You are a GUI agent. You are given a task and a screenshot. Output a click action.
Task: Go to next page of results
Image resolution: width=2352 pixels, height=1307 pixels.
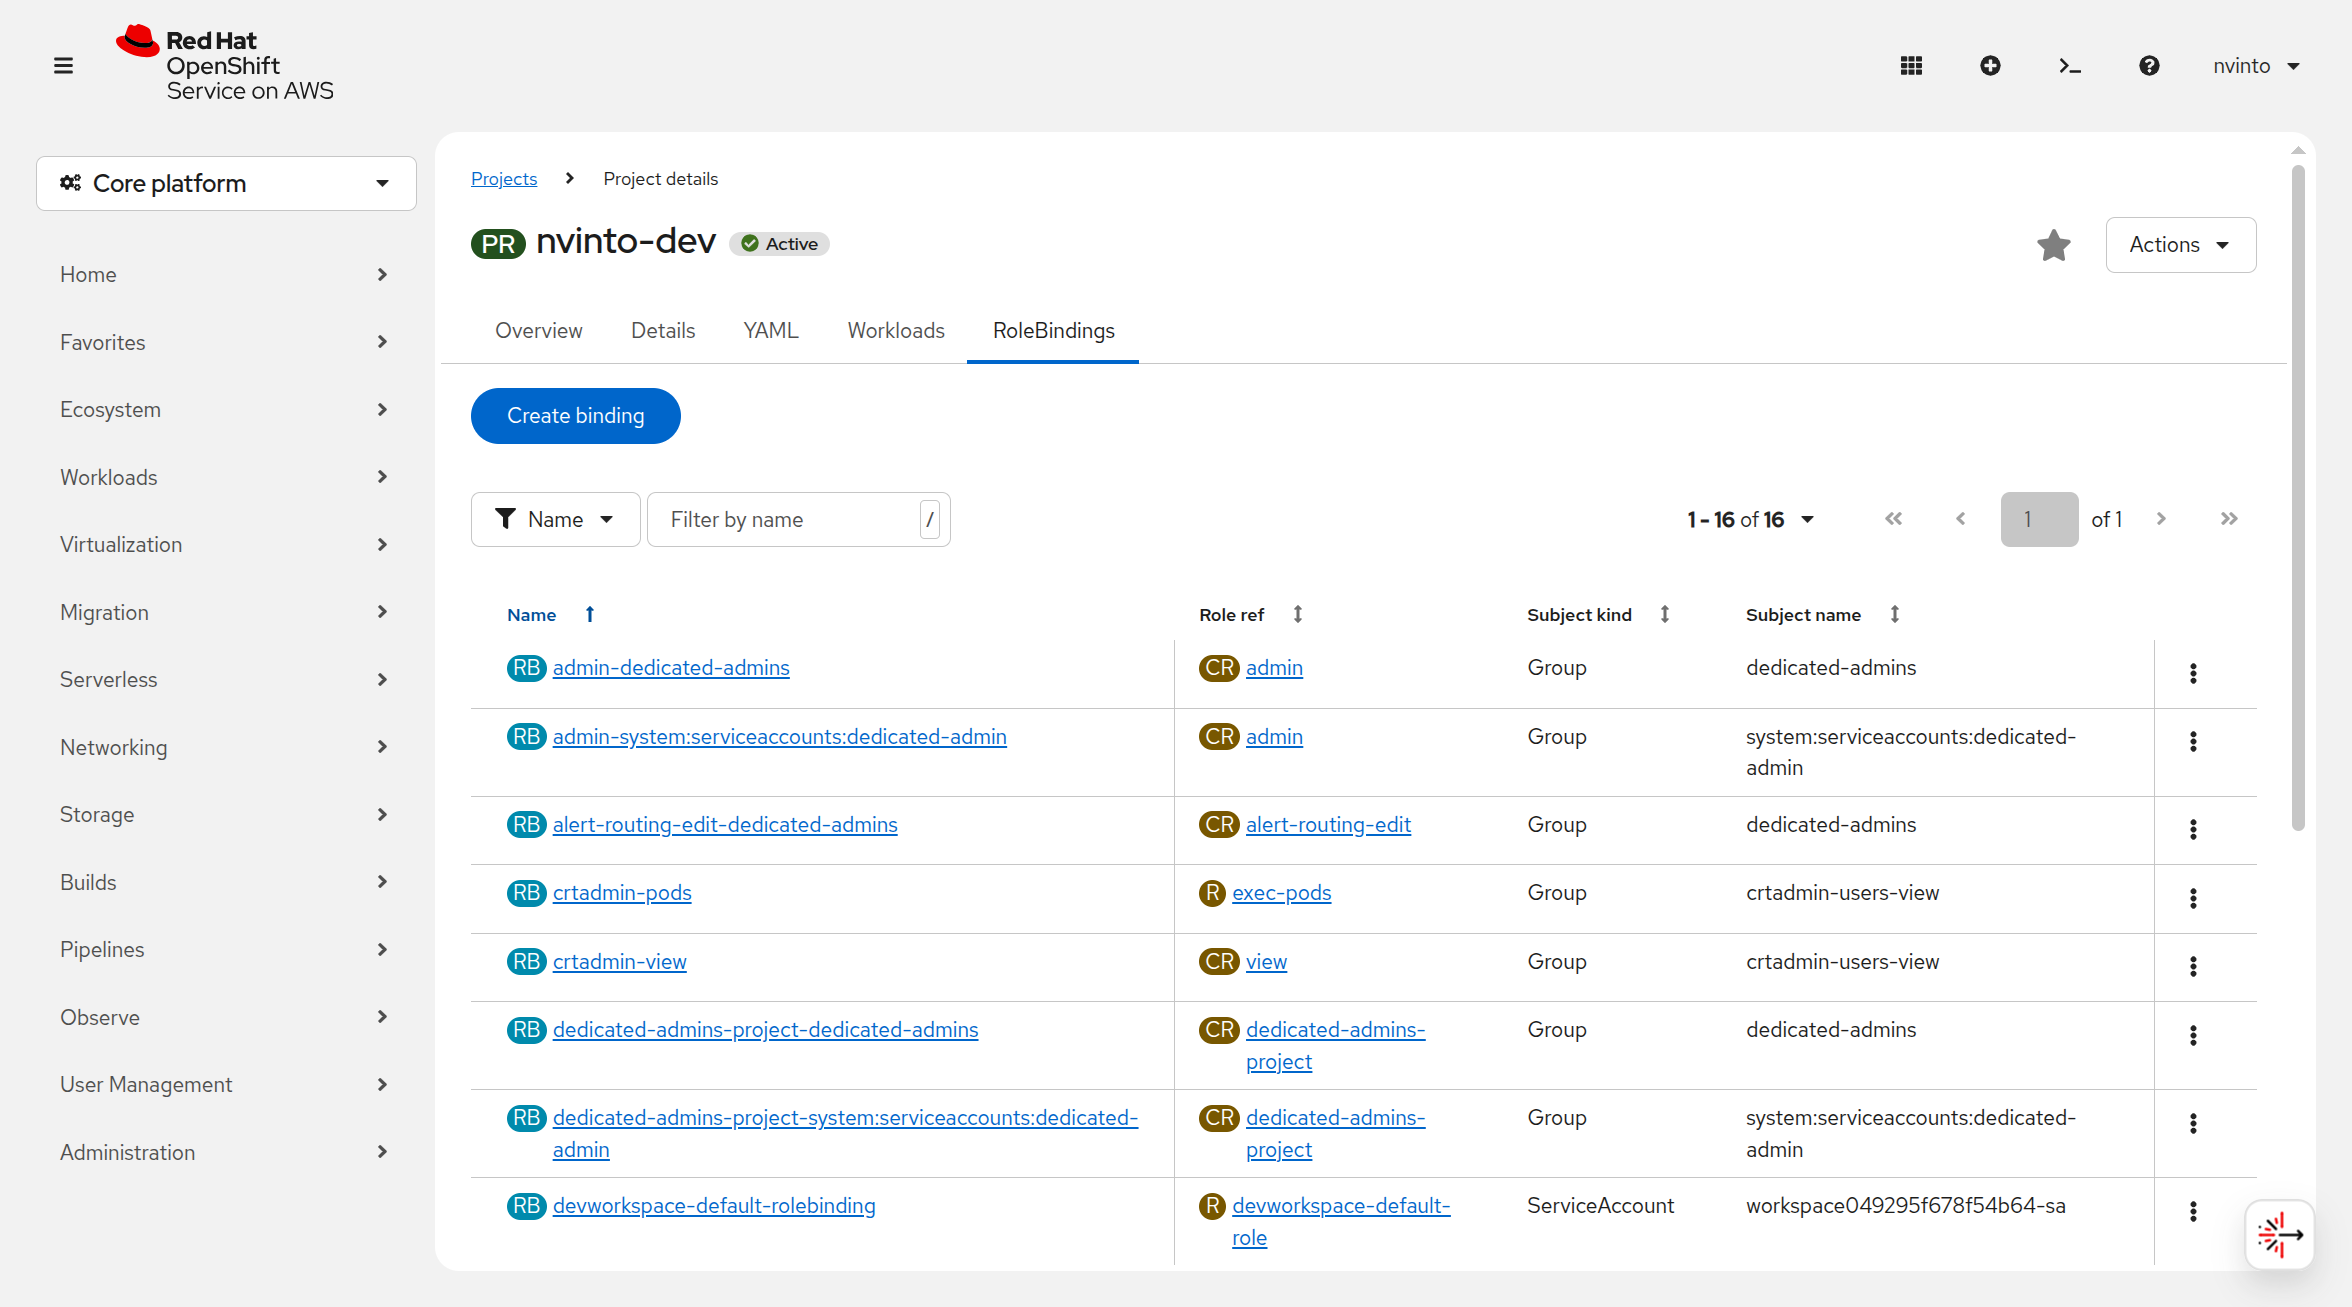point(2161,519)
